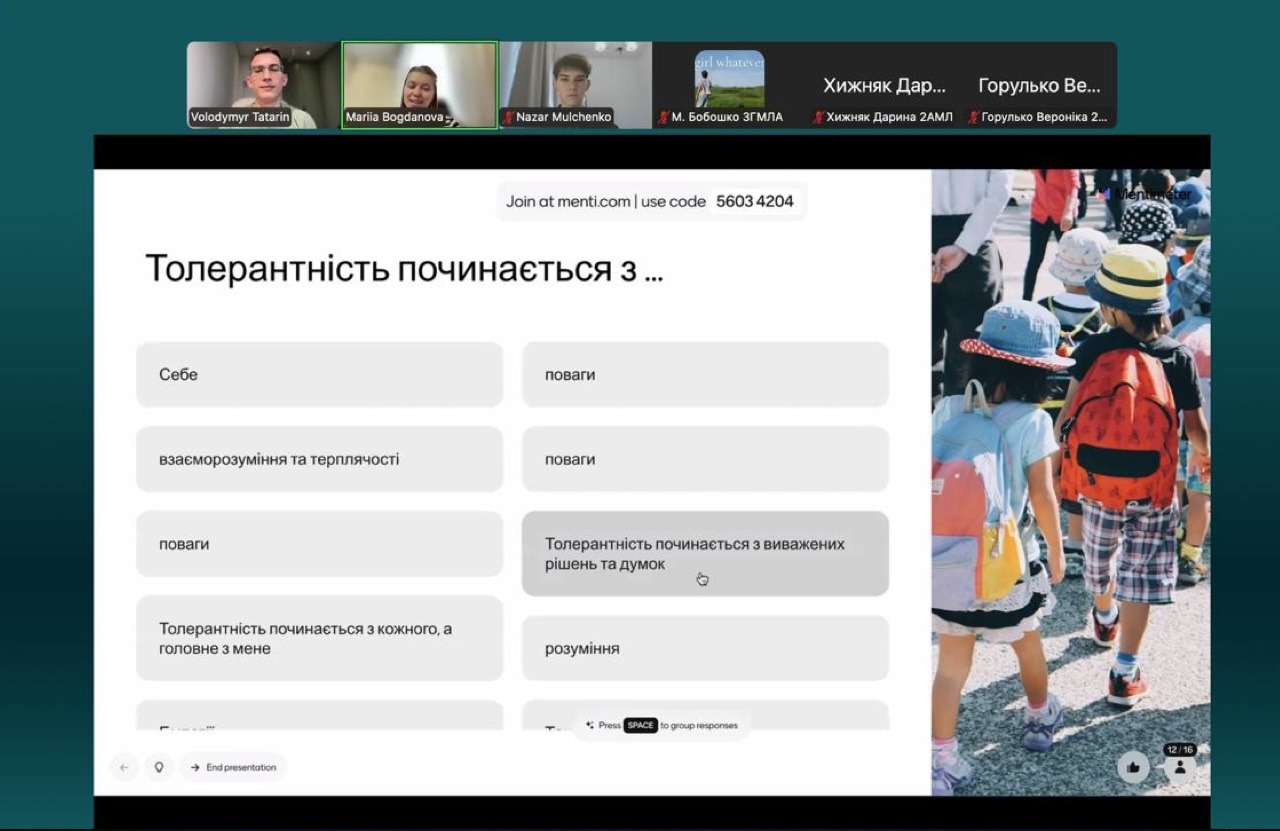Image resolution: width=1280 pixels, height=831 pixels.
Task: Click the muted mic icon for Nazar Mulchenko
Action: point(508,118)
